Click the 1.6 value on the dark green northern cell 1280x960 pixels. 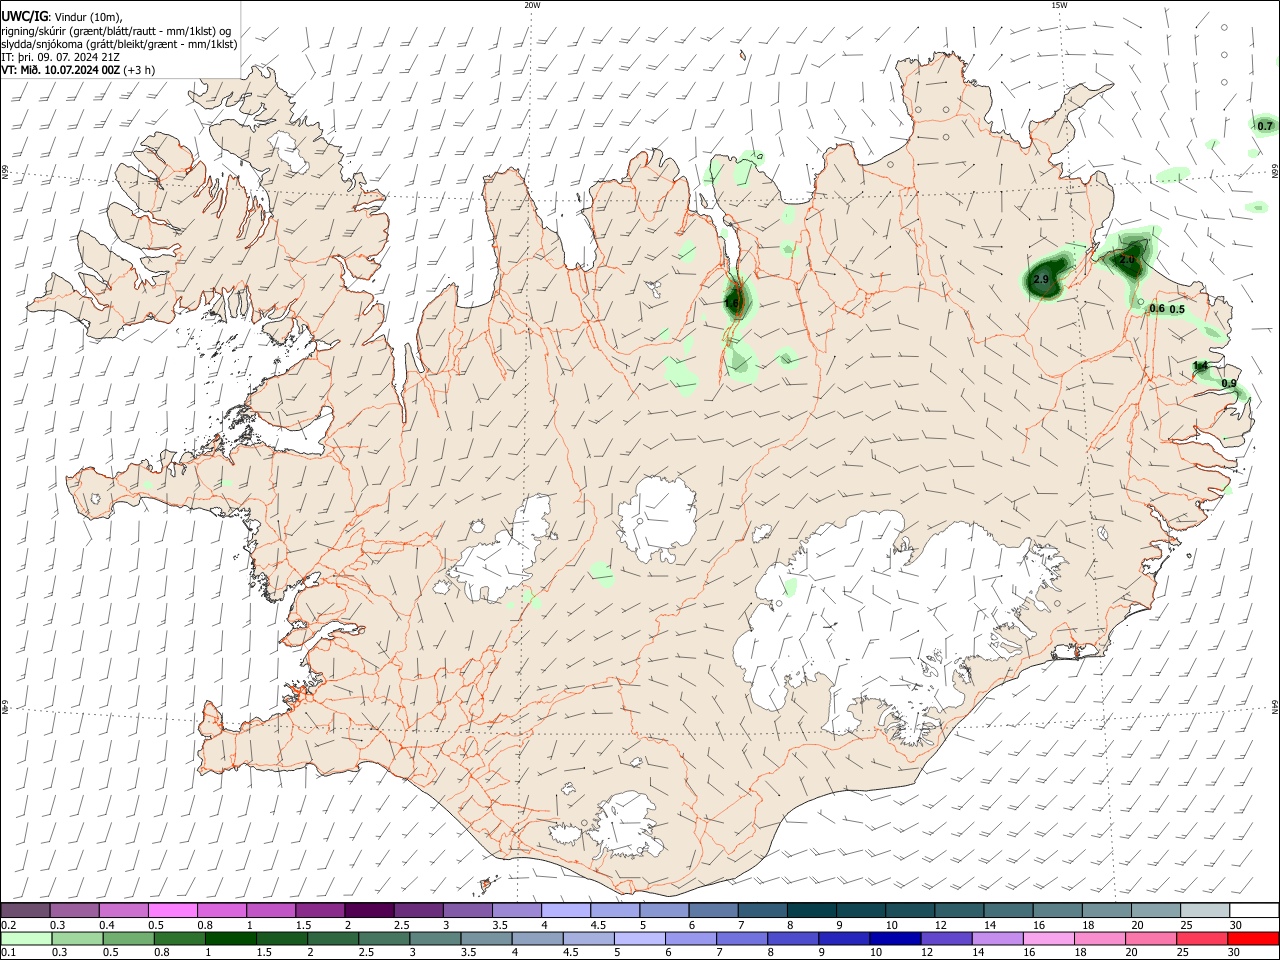tap(732, 302)
